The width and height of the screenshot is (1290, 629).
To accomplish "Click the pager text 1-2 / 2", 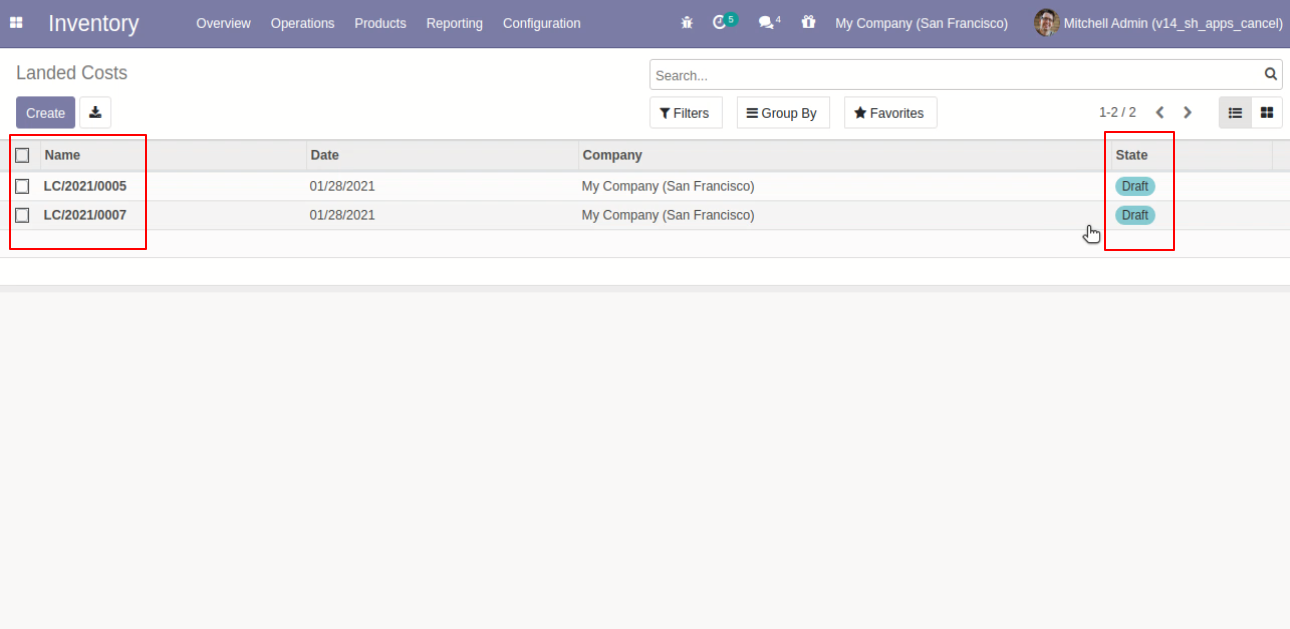I will (x=1117, y=113).
